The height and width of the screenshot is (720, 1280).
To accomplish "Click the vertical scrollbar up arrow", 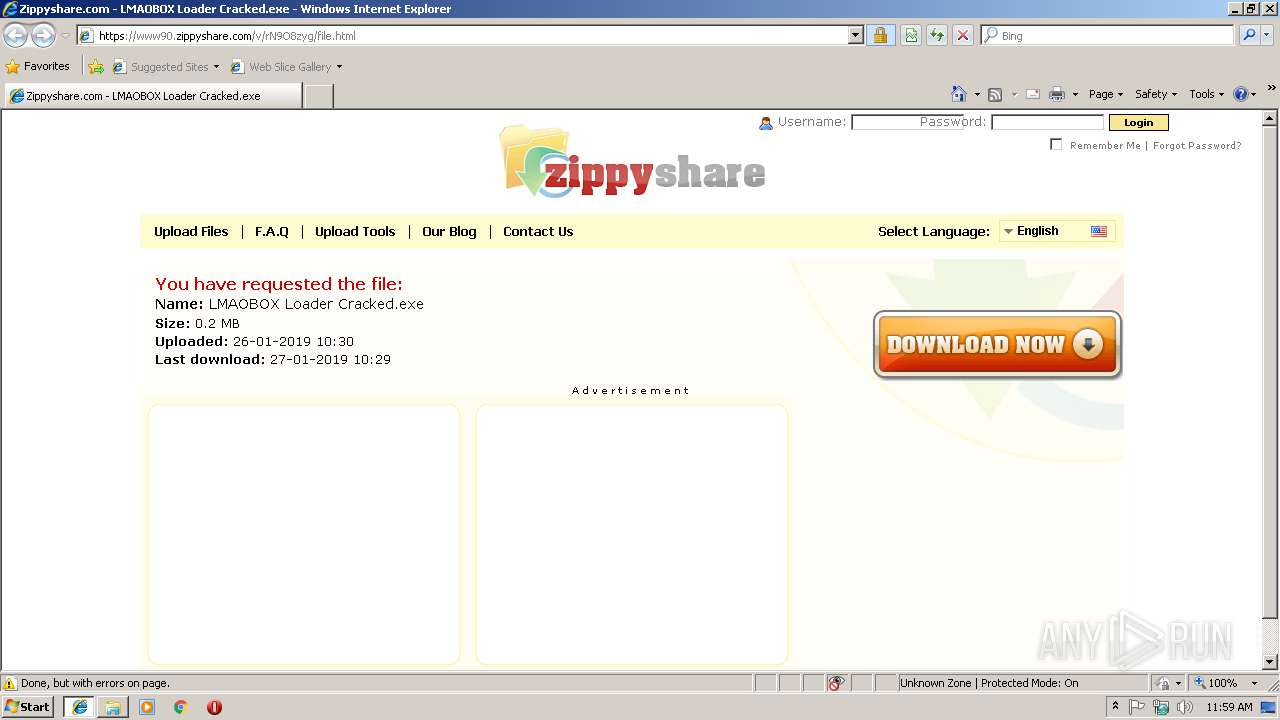I will (1271, 118).
